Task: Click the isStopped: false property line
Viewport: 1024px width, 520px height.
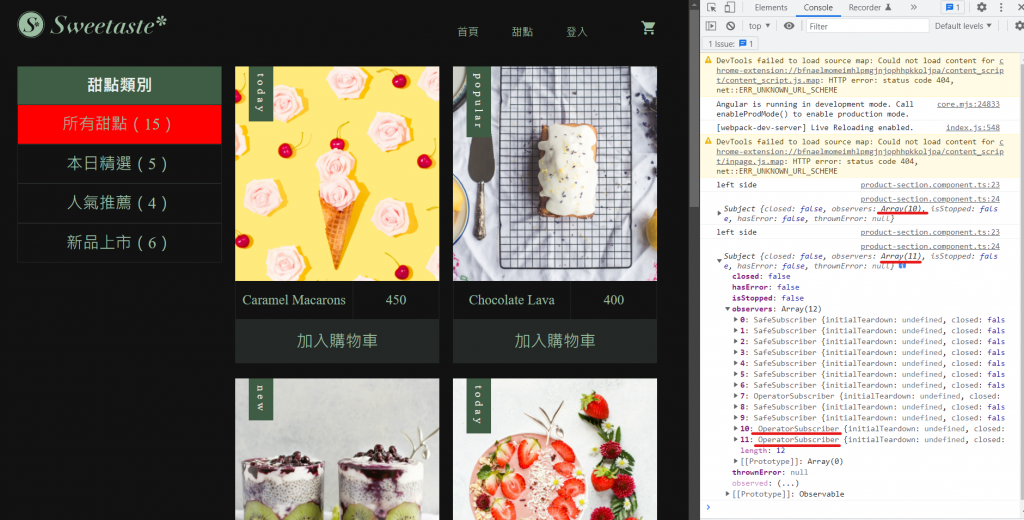Action: pos(768,298)
